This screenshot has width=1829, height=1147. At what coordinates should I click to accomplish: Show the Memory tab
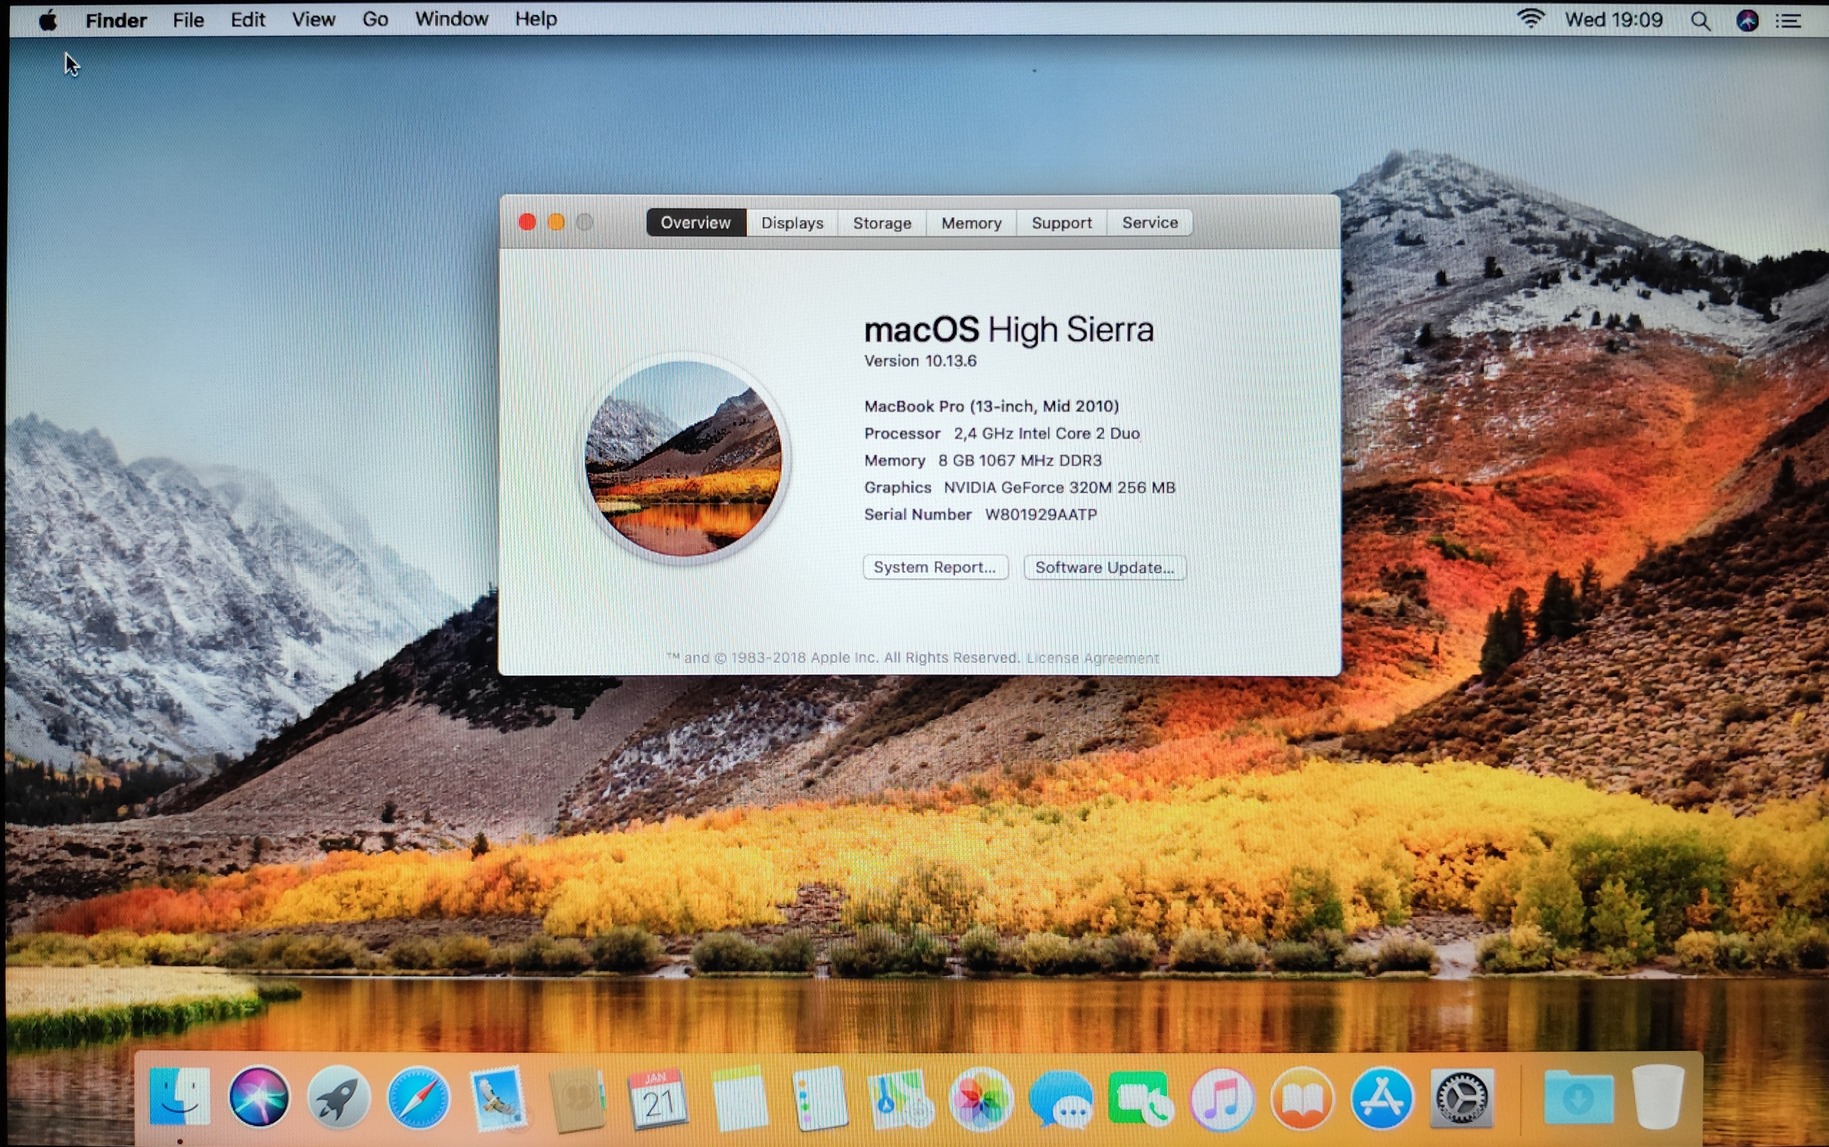pyautogui.click(x=971, y=222)
